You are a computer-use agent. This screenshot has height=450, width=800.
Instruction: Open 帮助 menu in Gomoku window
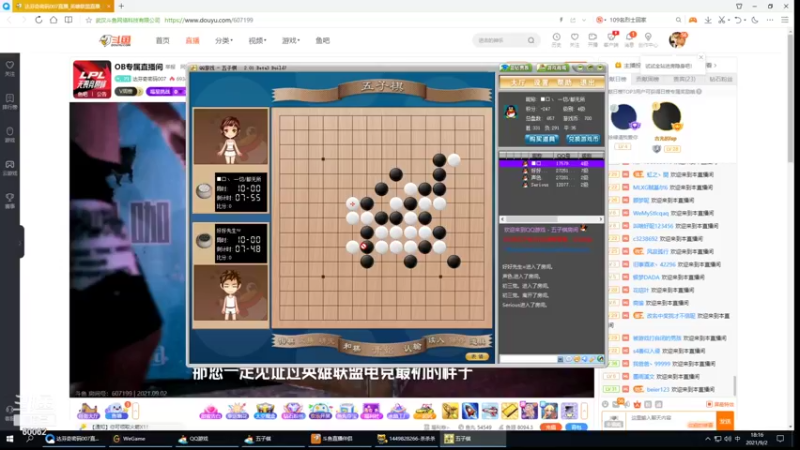pos(564,82)
